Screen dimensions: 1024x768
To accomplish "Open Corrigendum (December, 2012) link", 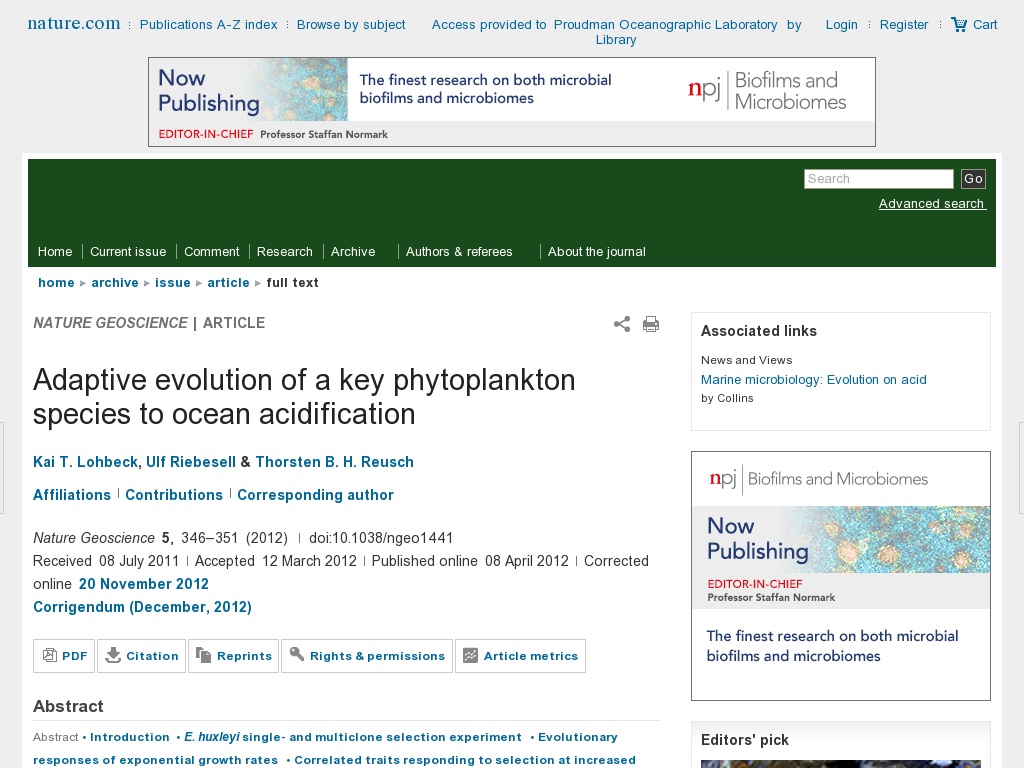I will pyautogui.click(x=142, y=607).
